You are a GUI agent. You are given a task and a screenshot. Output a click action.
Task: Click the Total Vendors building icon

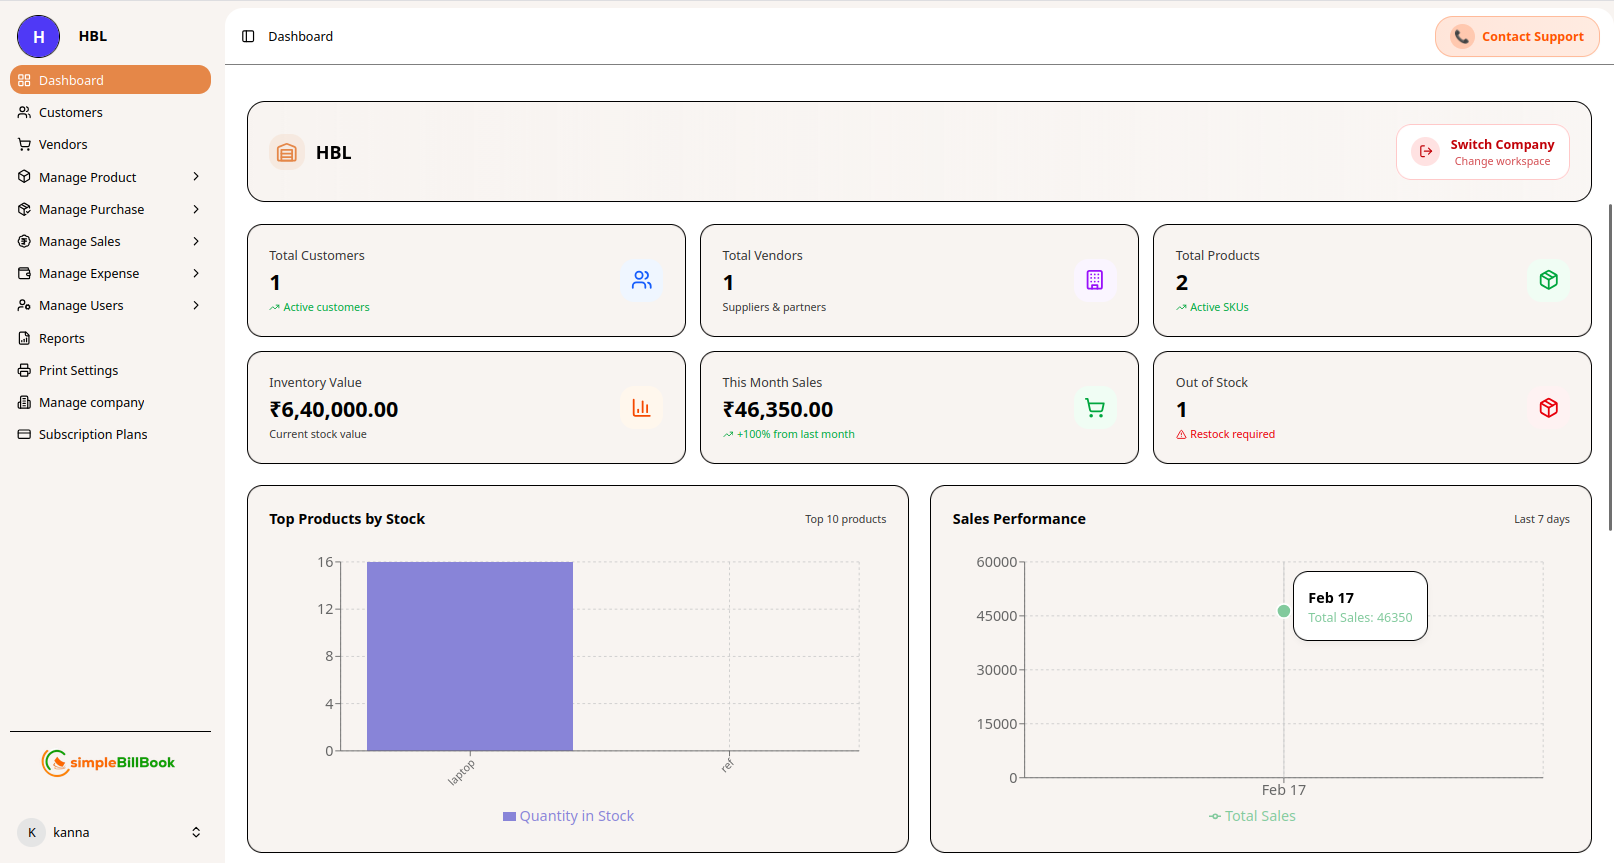pos(1094,280)
